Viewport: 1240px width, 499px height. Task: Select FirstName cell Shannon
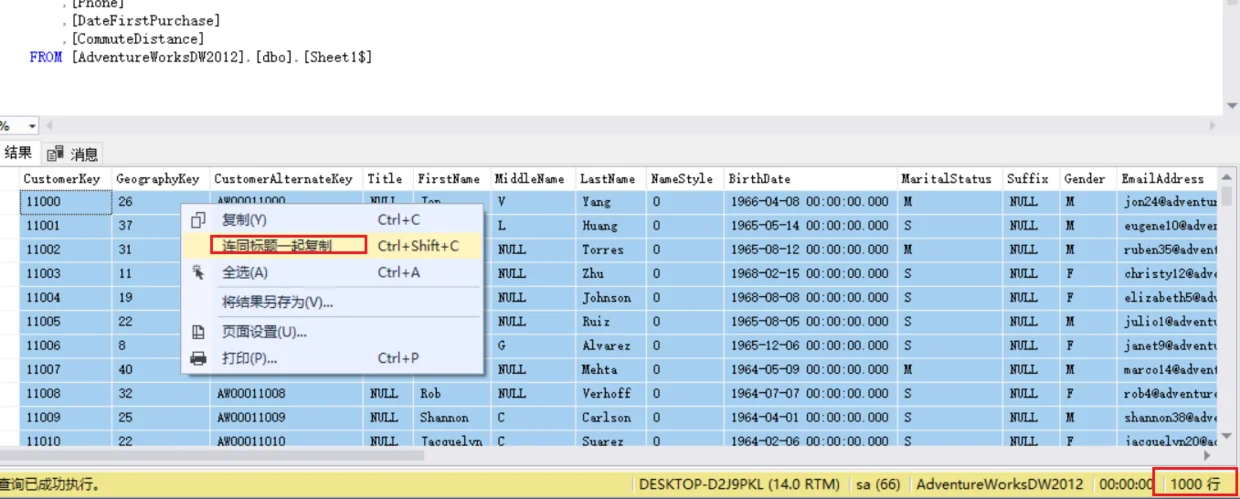(x=451, y=417)
